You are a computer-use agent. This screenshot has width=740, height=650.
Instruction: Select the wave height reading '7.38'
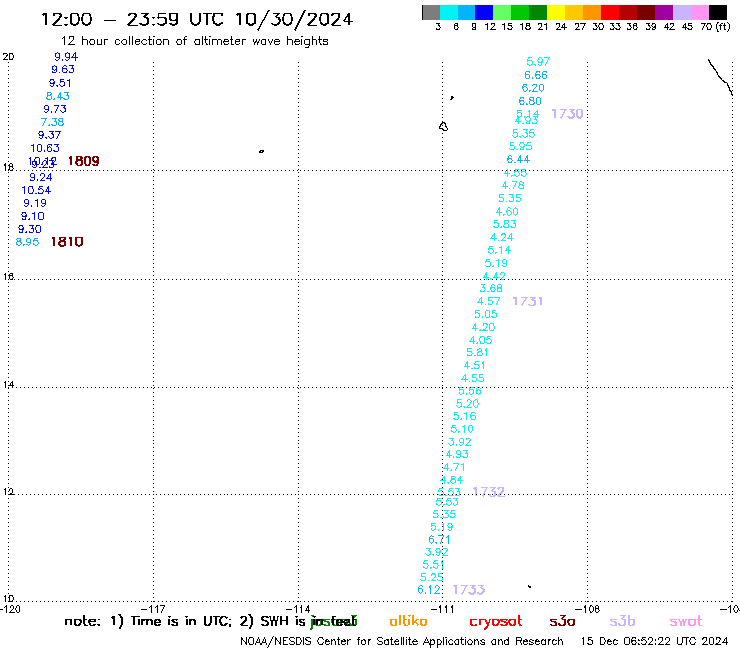(x=52, y=122)
